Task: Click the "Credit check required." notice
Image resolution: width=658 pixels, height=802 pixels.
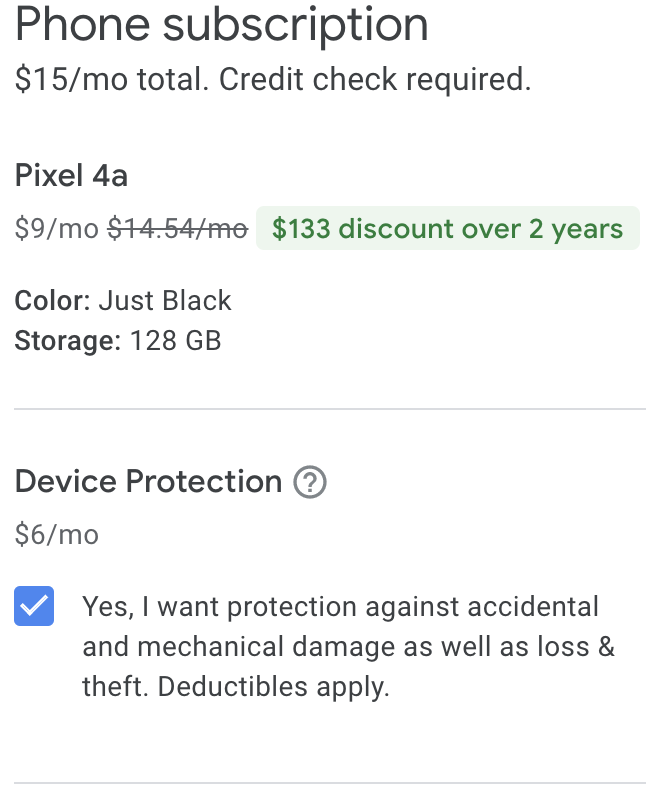Action: click(x=375, y=80)
